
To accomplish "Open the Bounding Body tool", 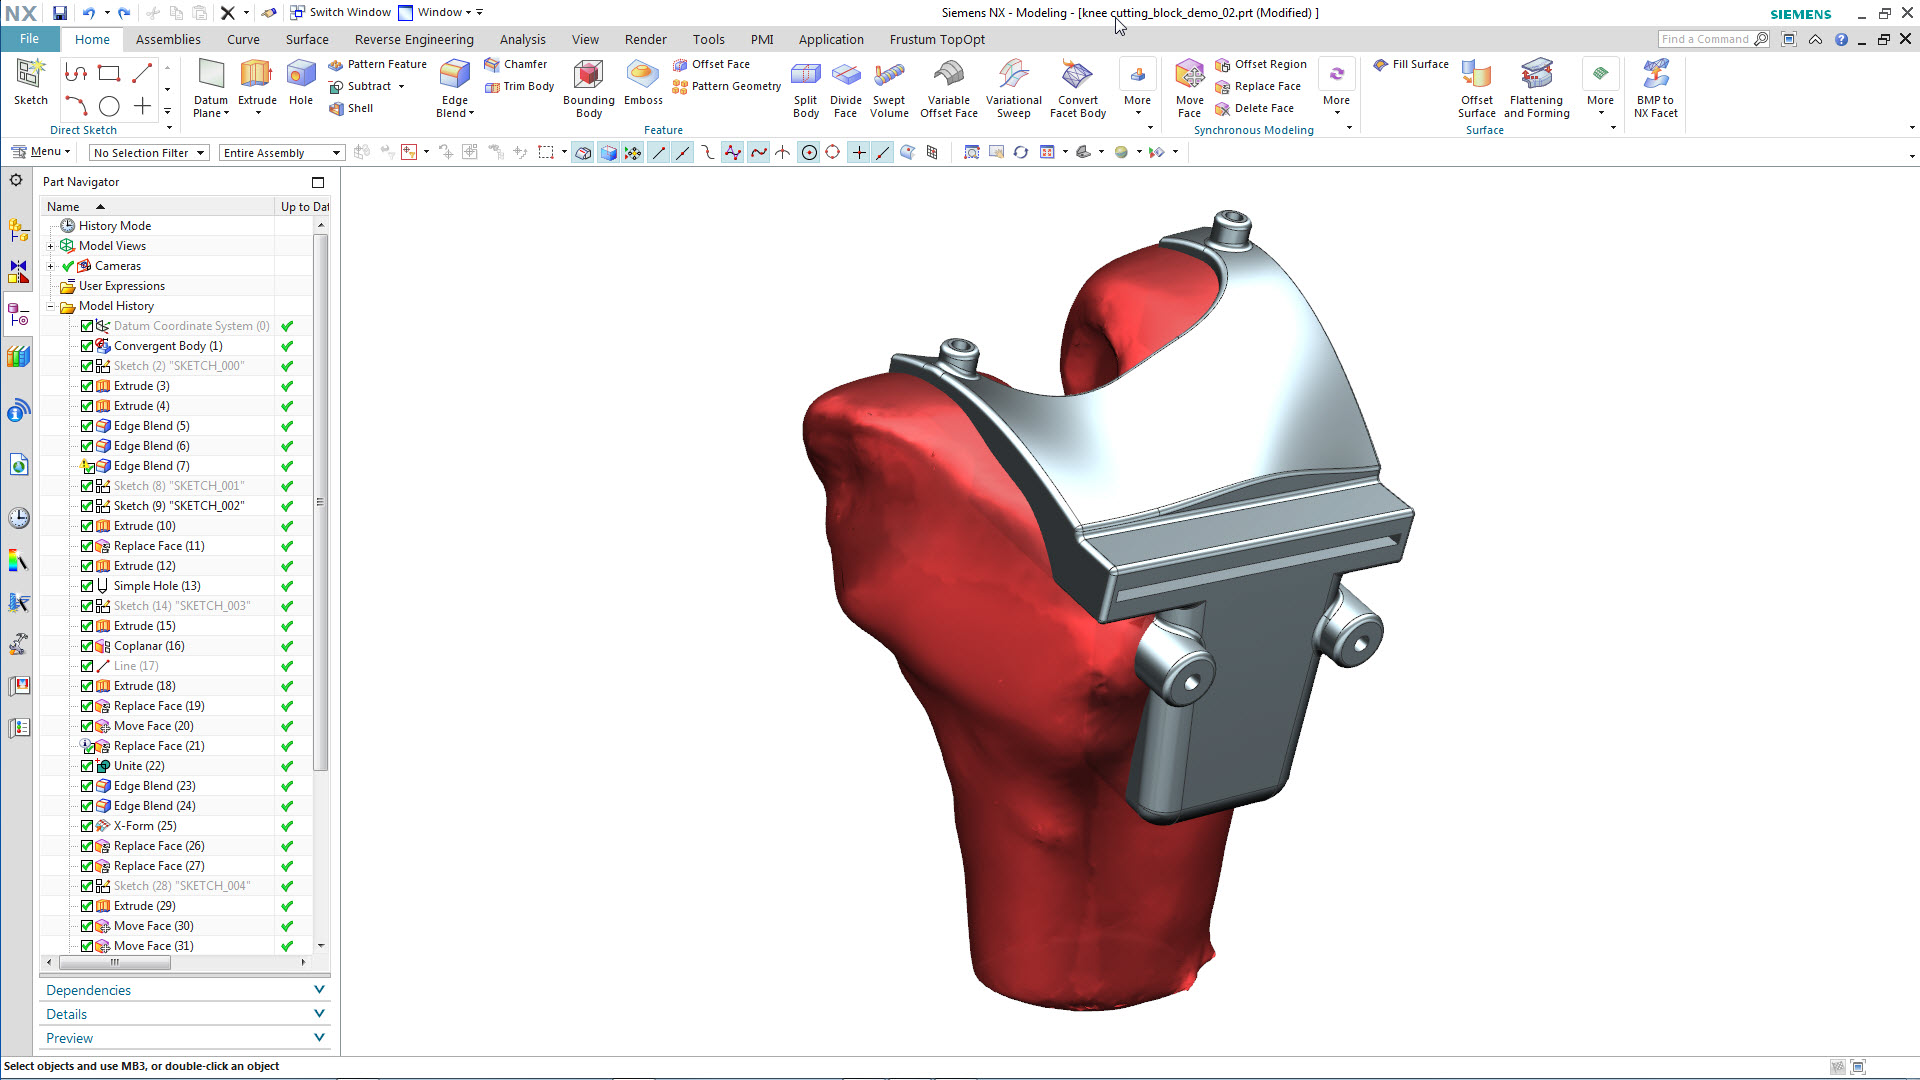I will tap(588, 76).
